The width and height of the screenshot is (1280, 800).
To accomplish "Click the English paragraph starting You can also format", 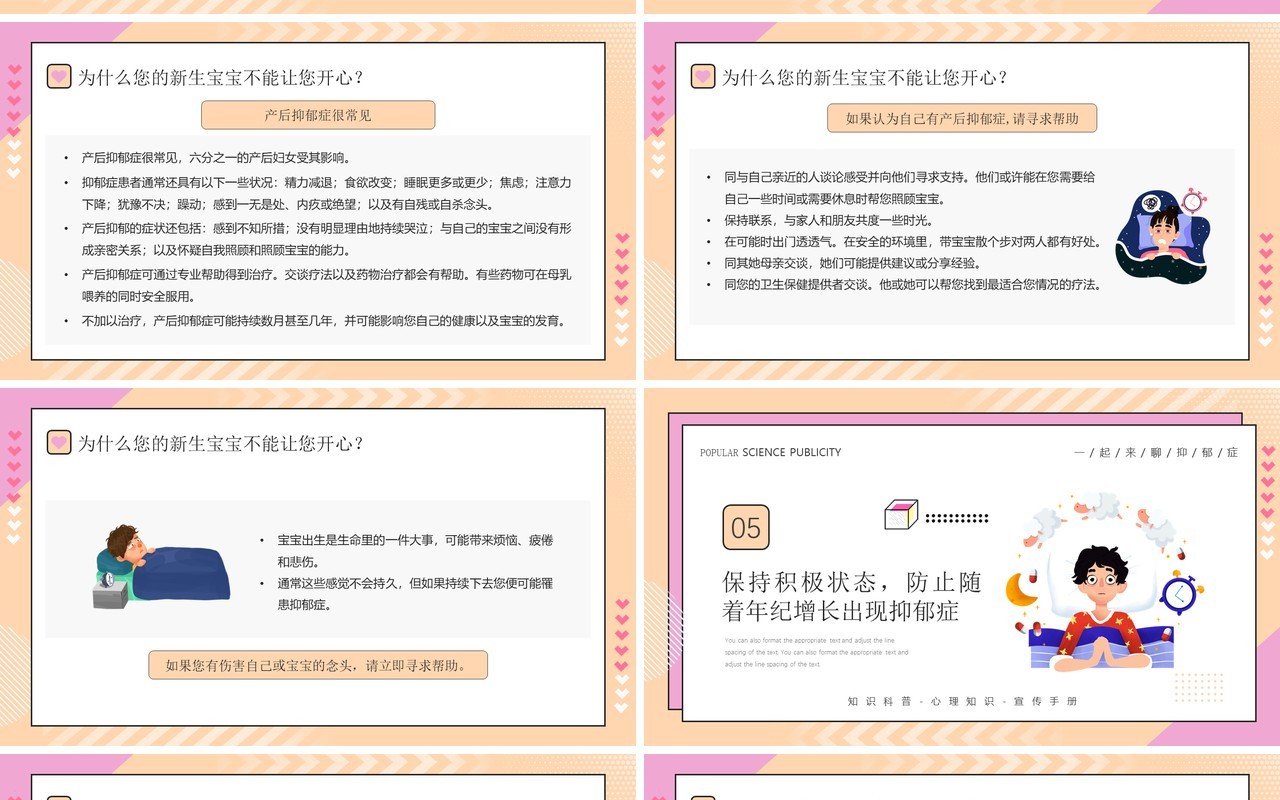I will click(817, 652).
